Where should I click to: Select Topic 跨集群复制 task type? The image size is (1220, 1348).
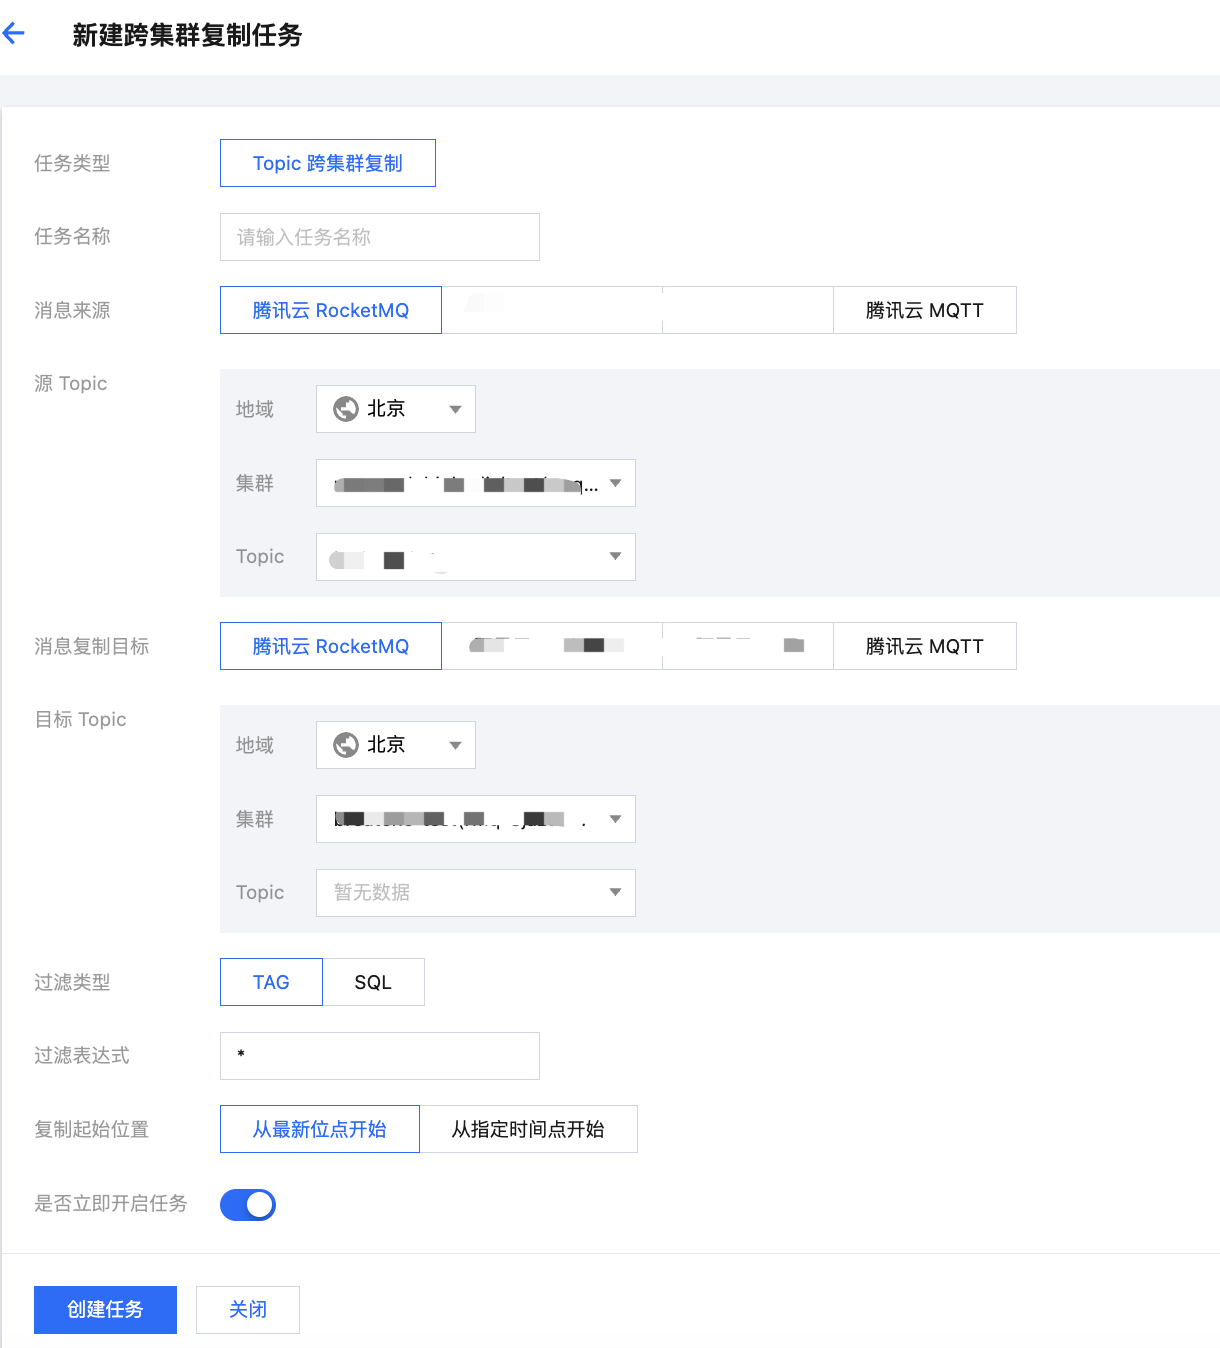(328, 163)
